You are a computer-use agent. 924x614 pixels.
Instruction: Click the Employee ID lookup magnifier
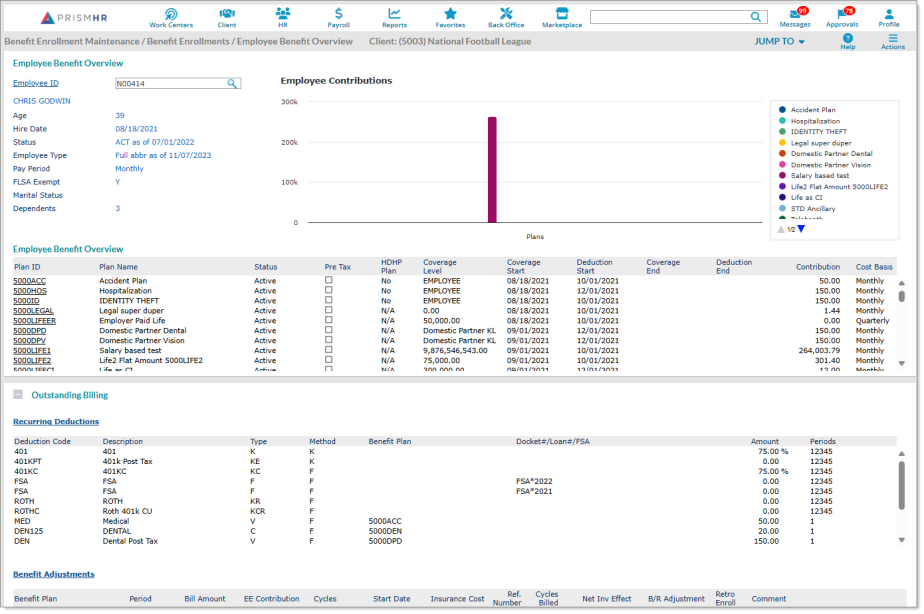(x=232, y=84)
